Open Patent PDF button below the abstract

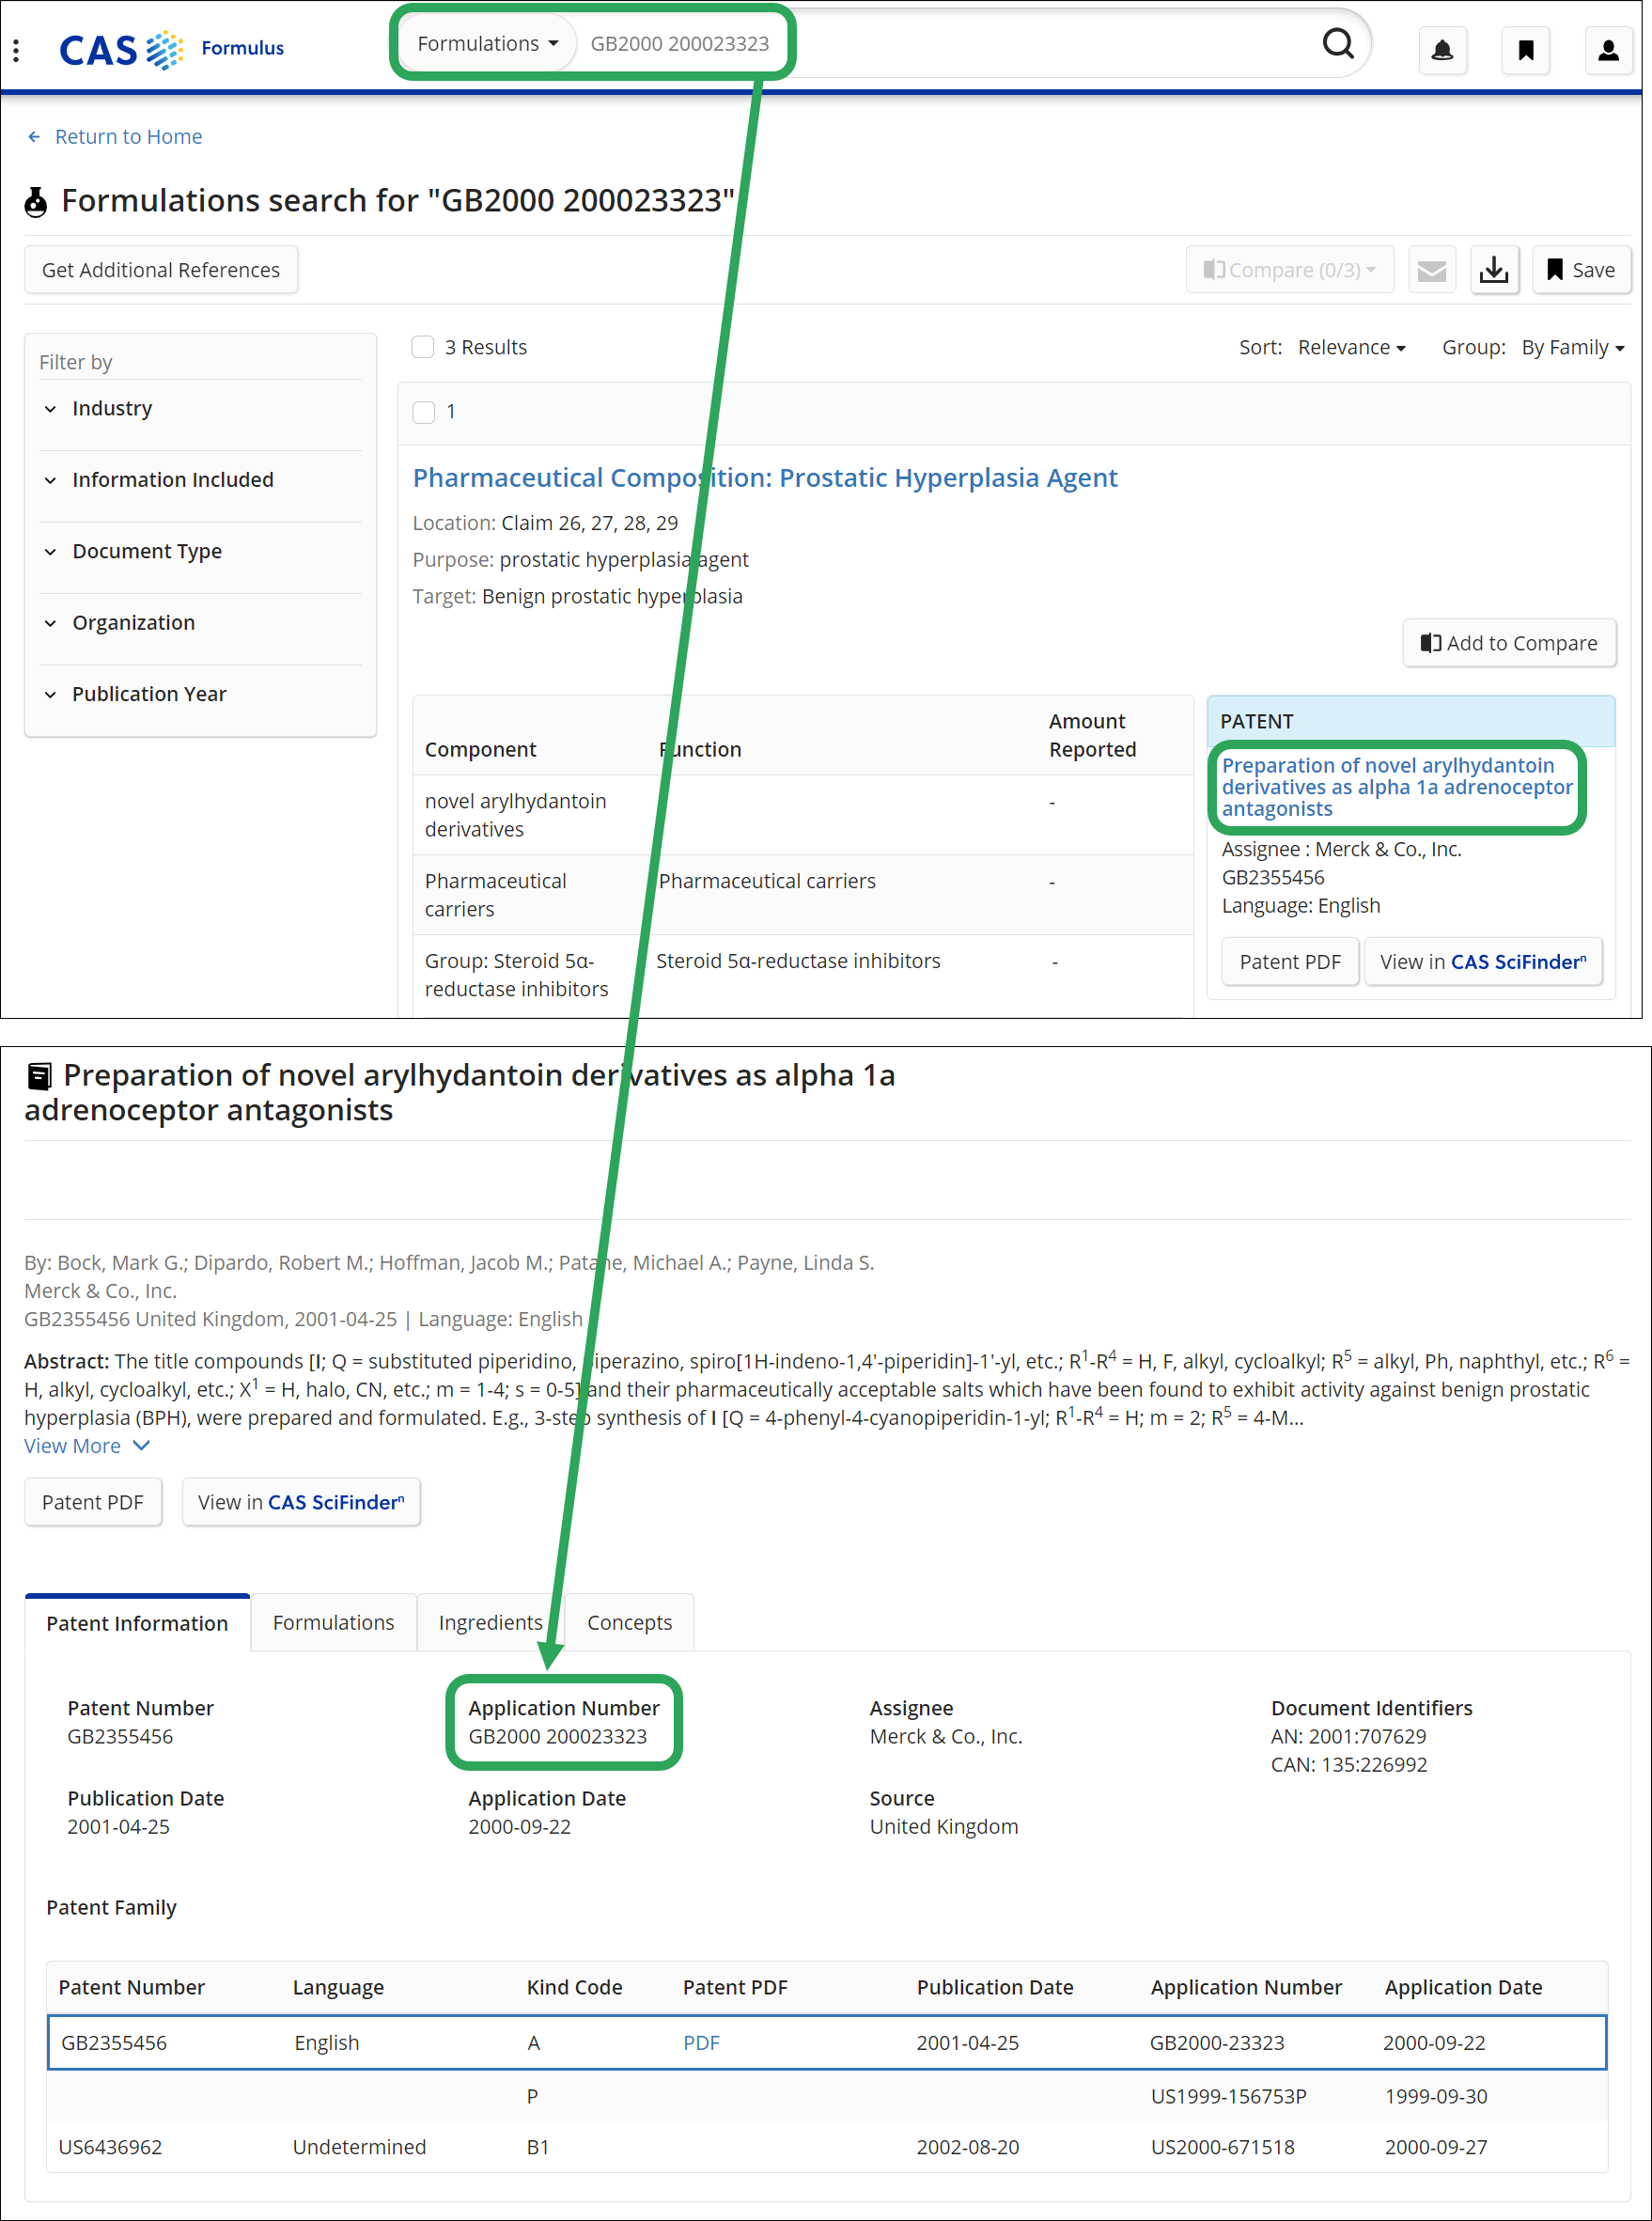93,1502
